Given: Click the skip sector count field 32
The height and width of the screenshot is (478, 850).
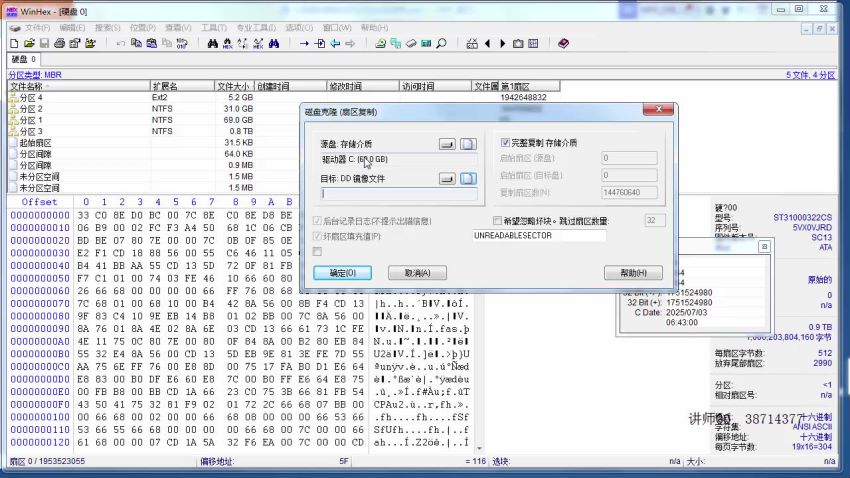Looking at the screenshot, I should (655, 221).
